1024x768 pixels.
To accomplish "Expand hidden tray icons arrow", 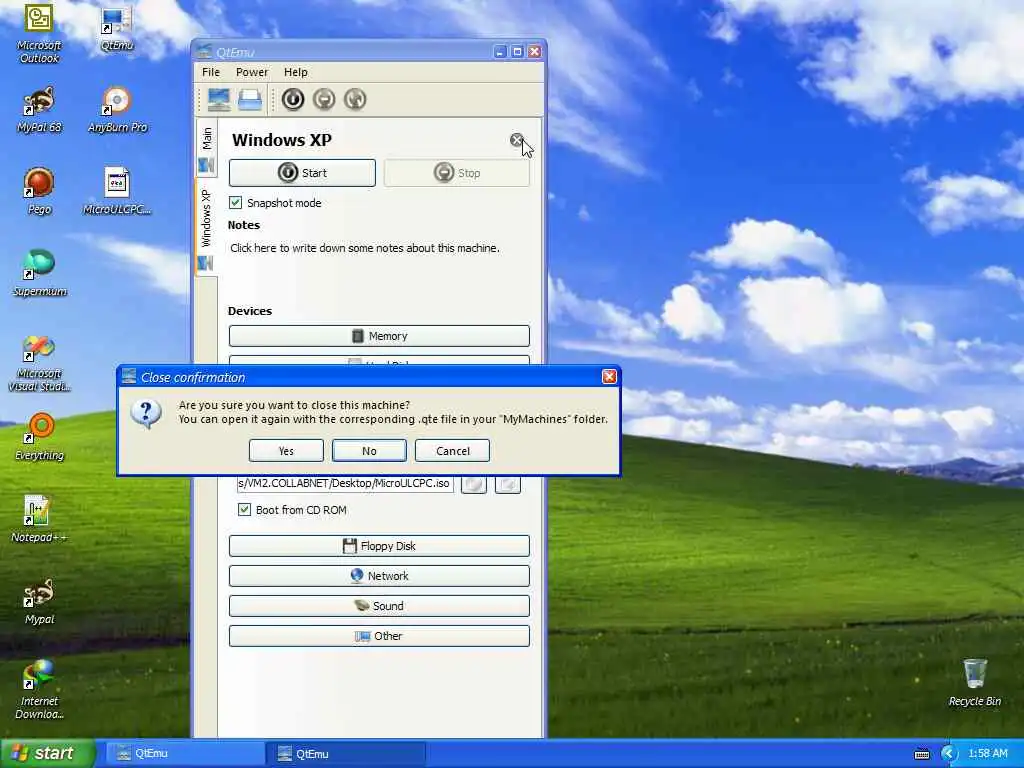I will point(949,754).
